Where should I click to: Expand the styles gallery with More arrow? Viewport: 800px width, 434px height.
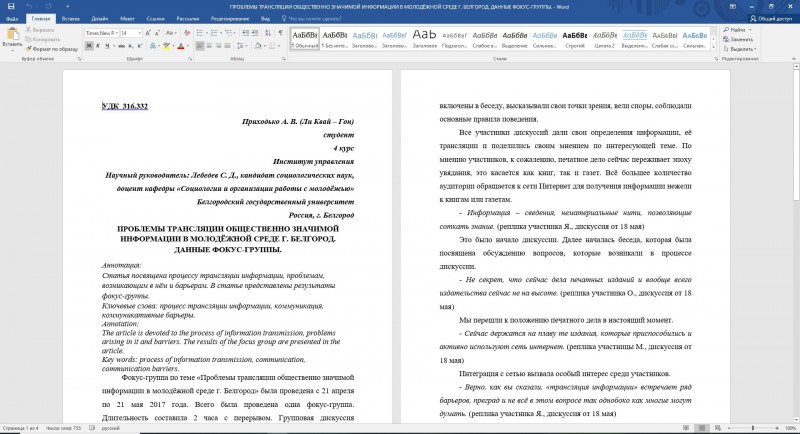[x=713, y=47]
